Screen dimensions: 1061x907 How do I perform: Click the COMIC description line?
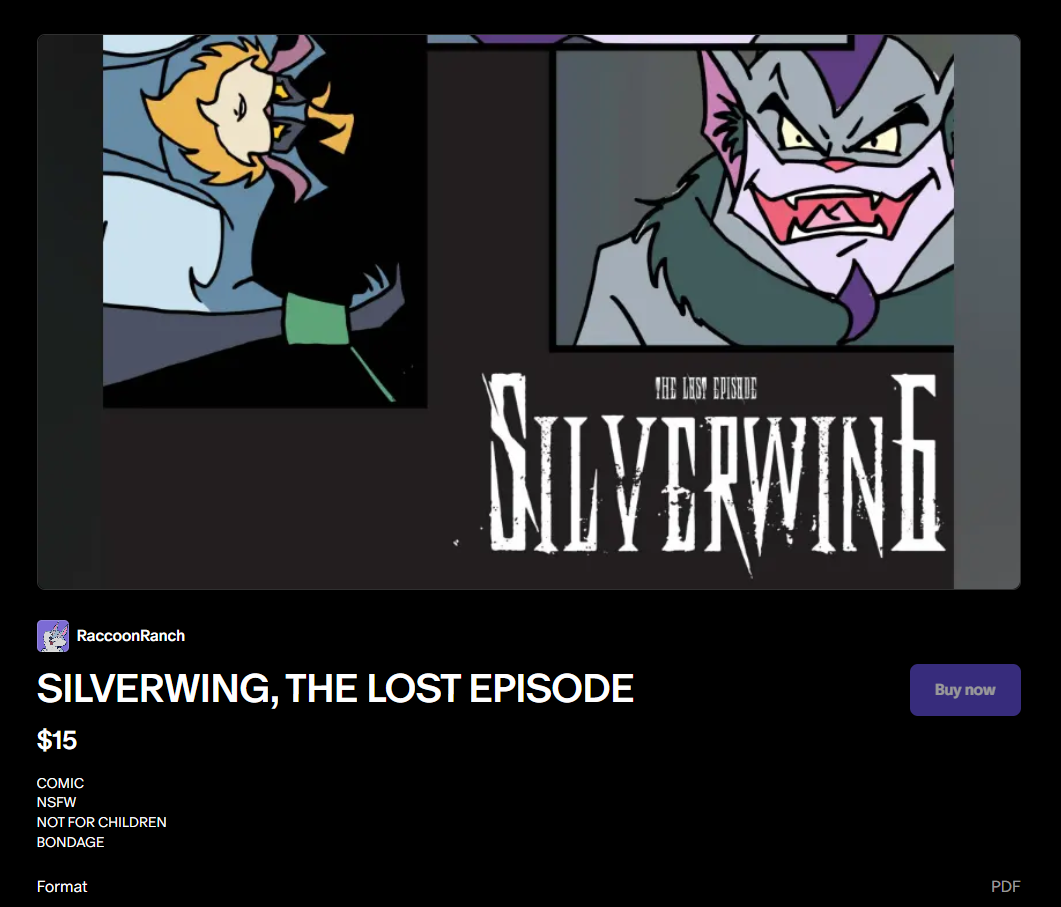60,783
